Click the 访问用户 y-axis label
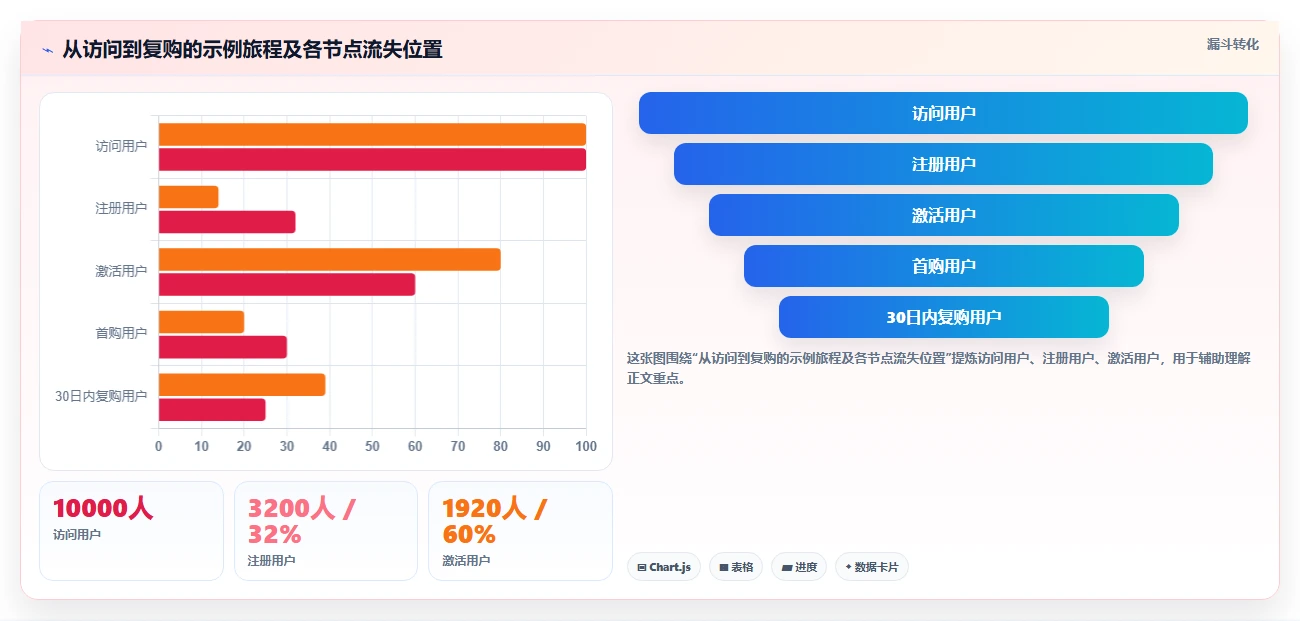The height and width of the screenshot is (621, 1300). pyautogui.click(x=121, y=146)
